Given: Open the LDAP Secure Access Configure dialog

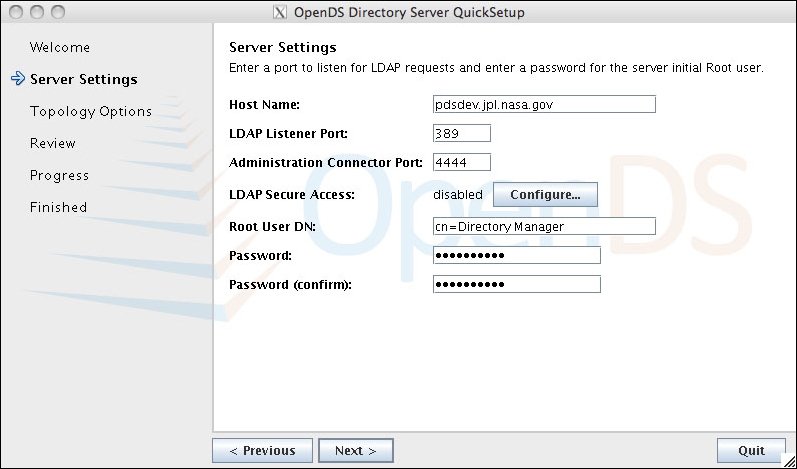Looking at the screenshot, I should point(545,195).
